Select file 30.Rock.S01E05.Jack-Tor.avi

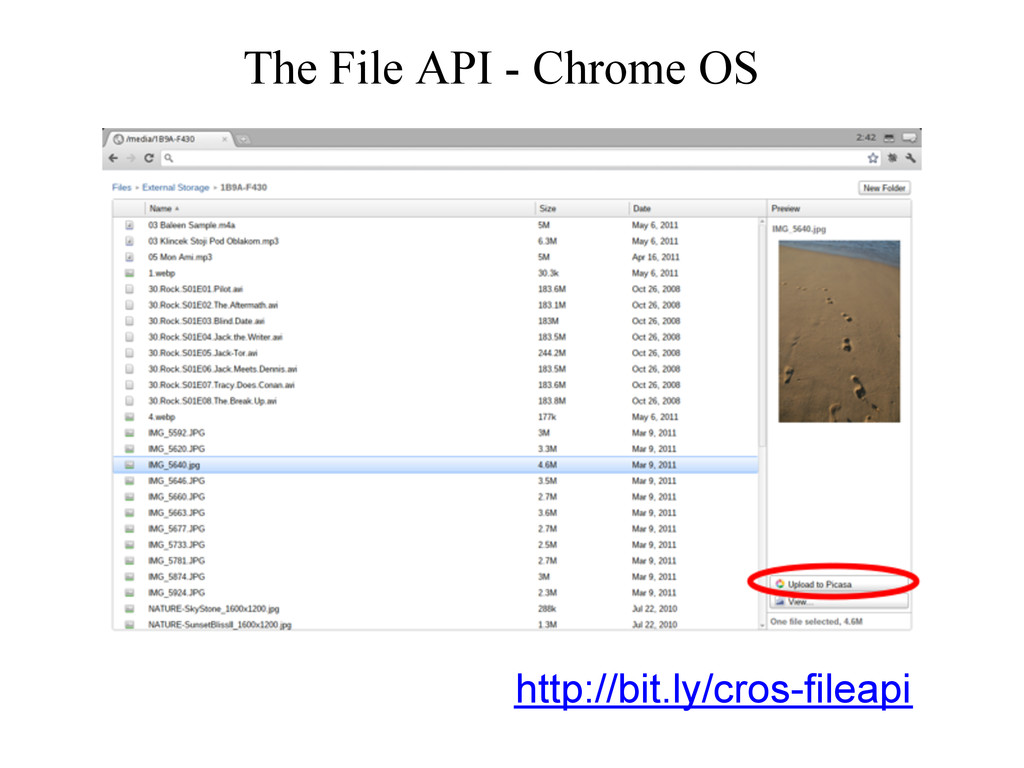pos(436,353)
